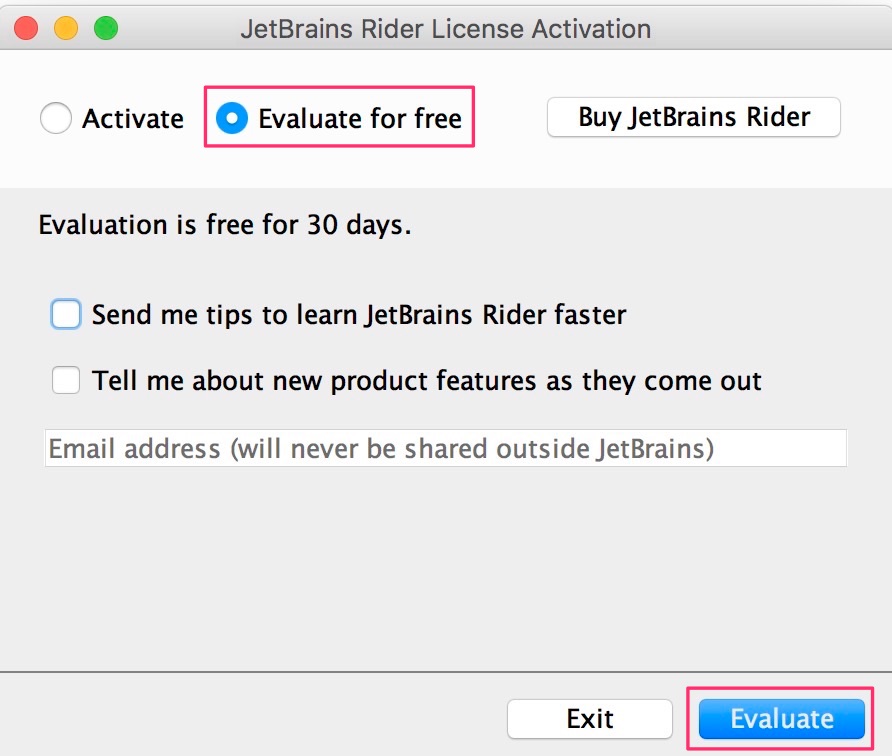The width and height of the screenshot is (892, 756).
Task: Click the JetBrains Rider License Activation title
Action: pyautogui.click(x=445, y=29)
